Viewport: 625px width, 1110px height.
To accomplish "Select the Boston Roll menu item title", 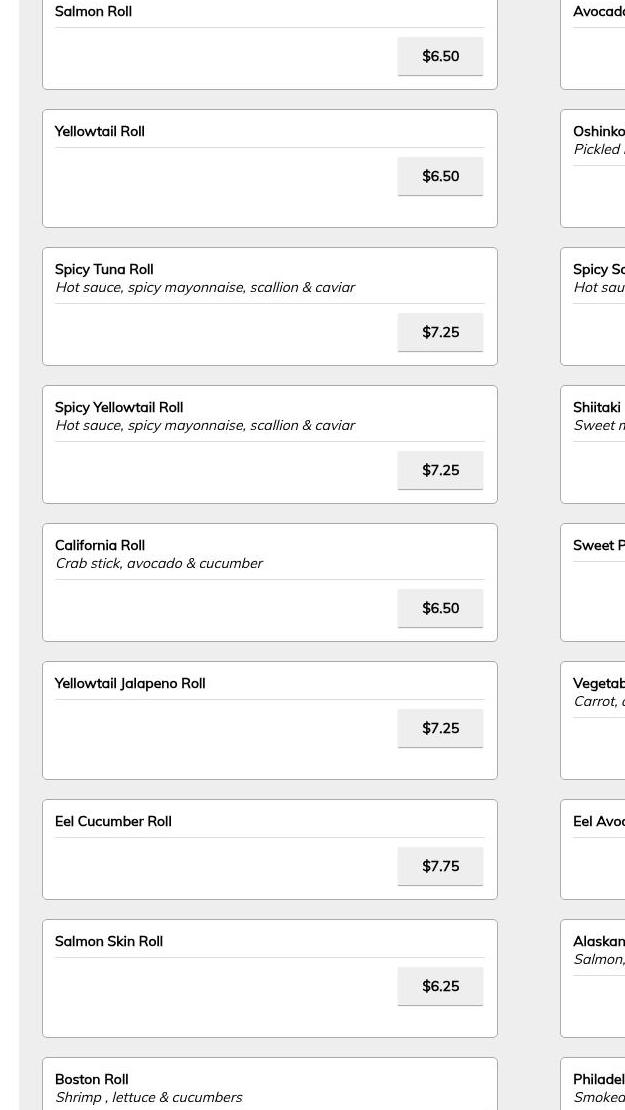I will (92, 1079).
